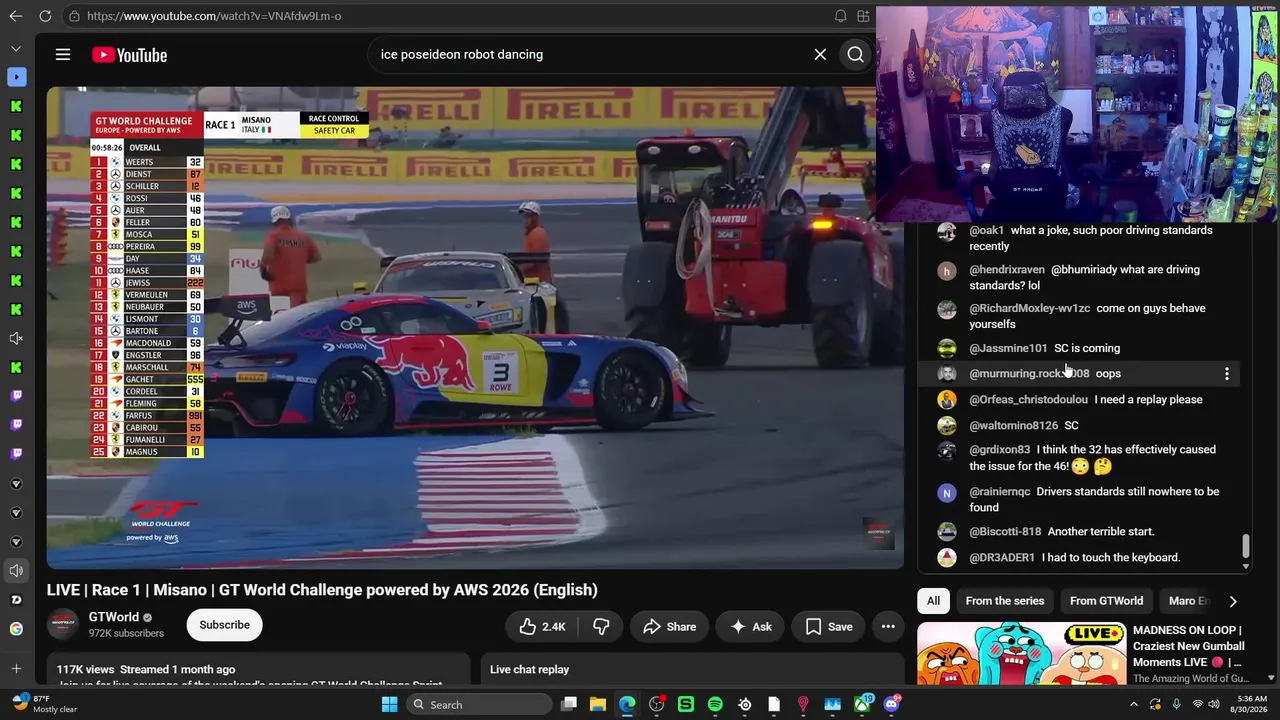Open Spotify from the taskbar
Screen dimensions: 1280x720
pyautogui.click(x=715, y=704)
